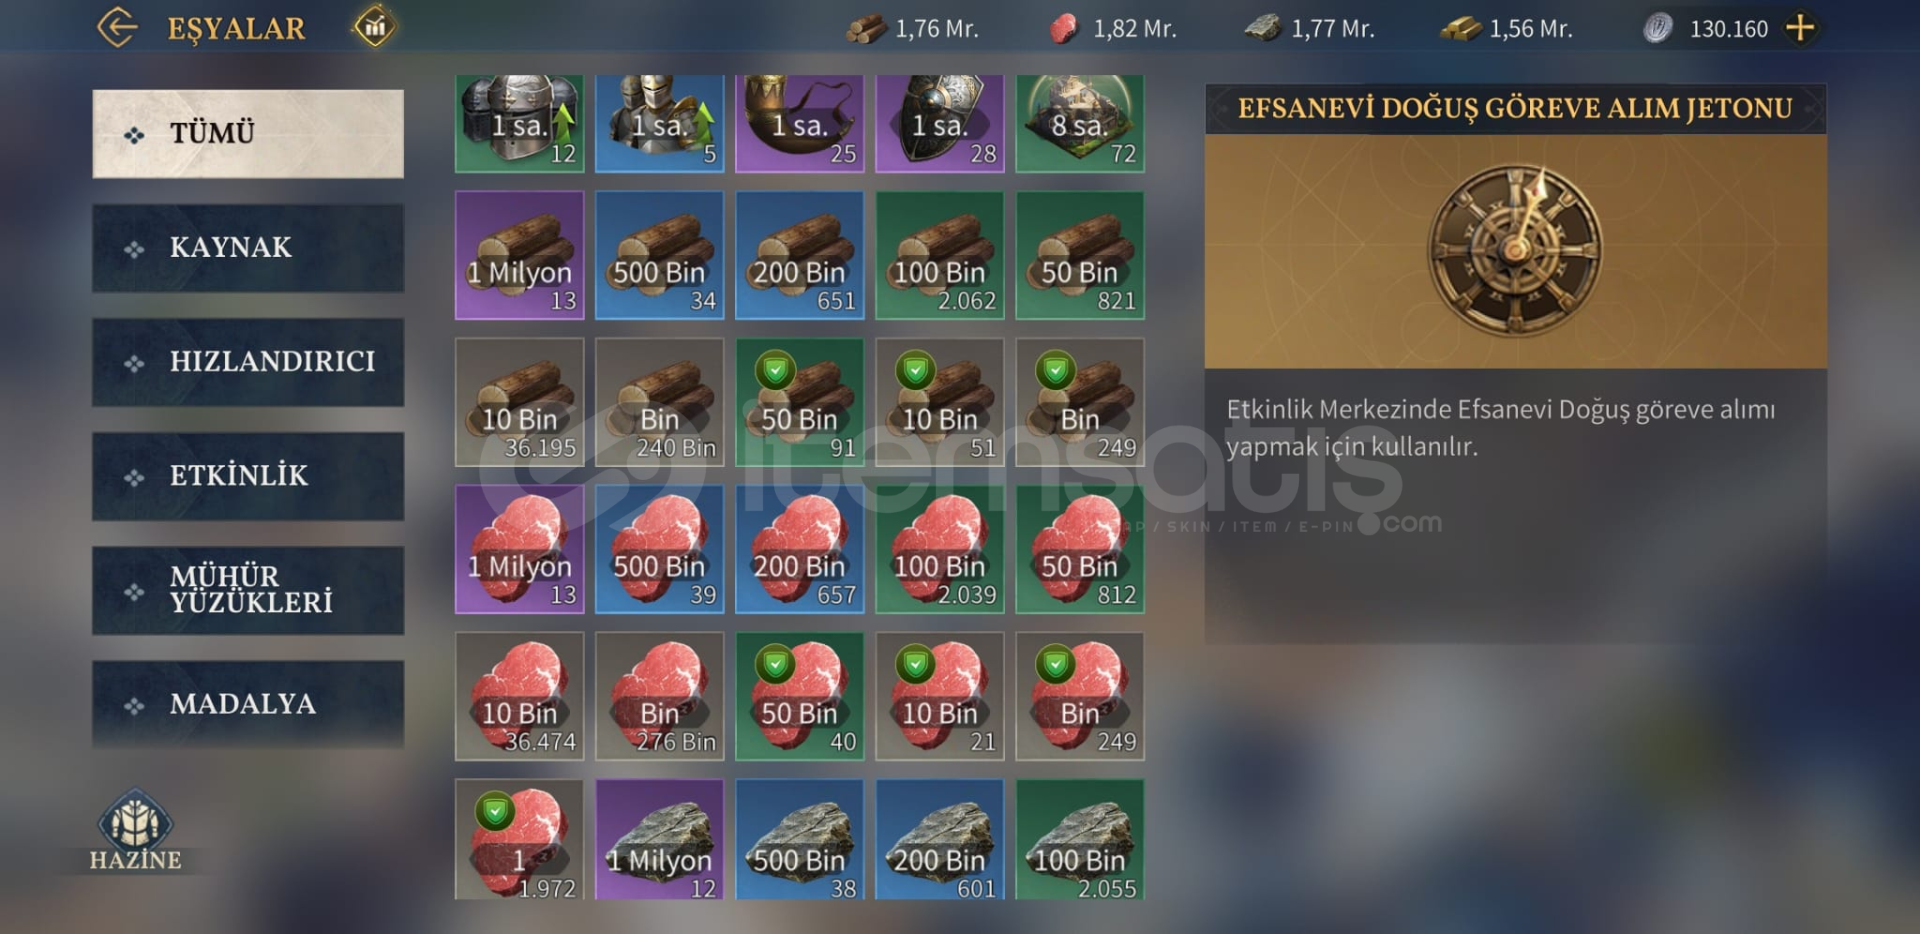
Task: Open the MADALYA category
Action: click(x=248, y=704)
